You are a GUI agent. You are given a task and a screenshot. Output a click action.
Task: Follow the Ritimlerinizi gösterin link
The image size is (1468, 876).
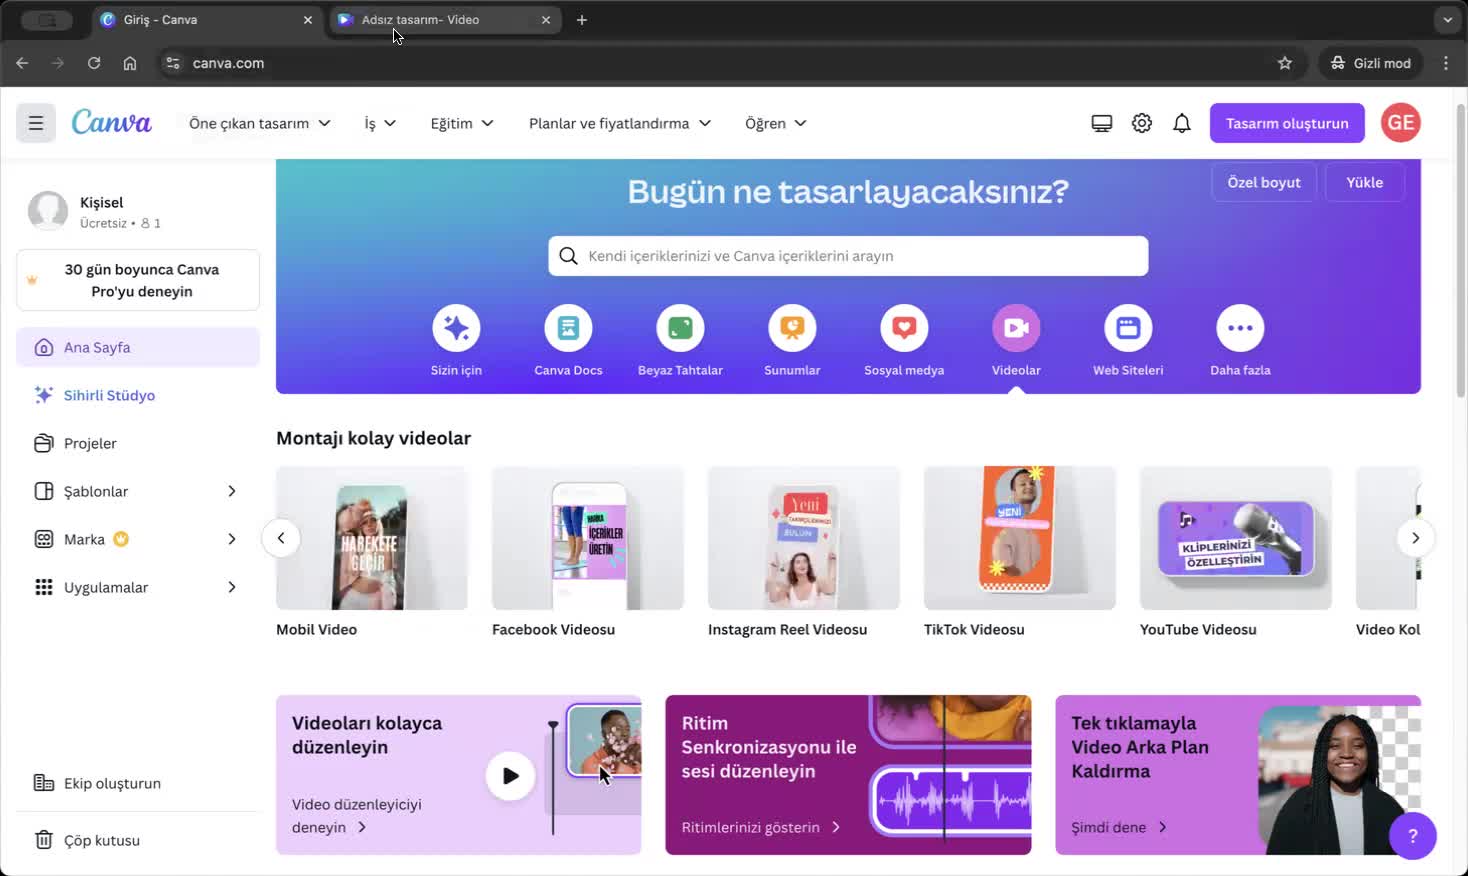(761, 827)
